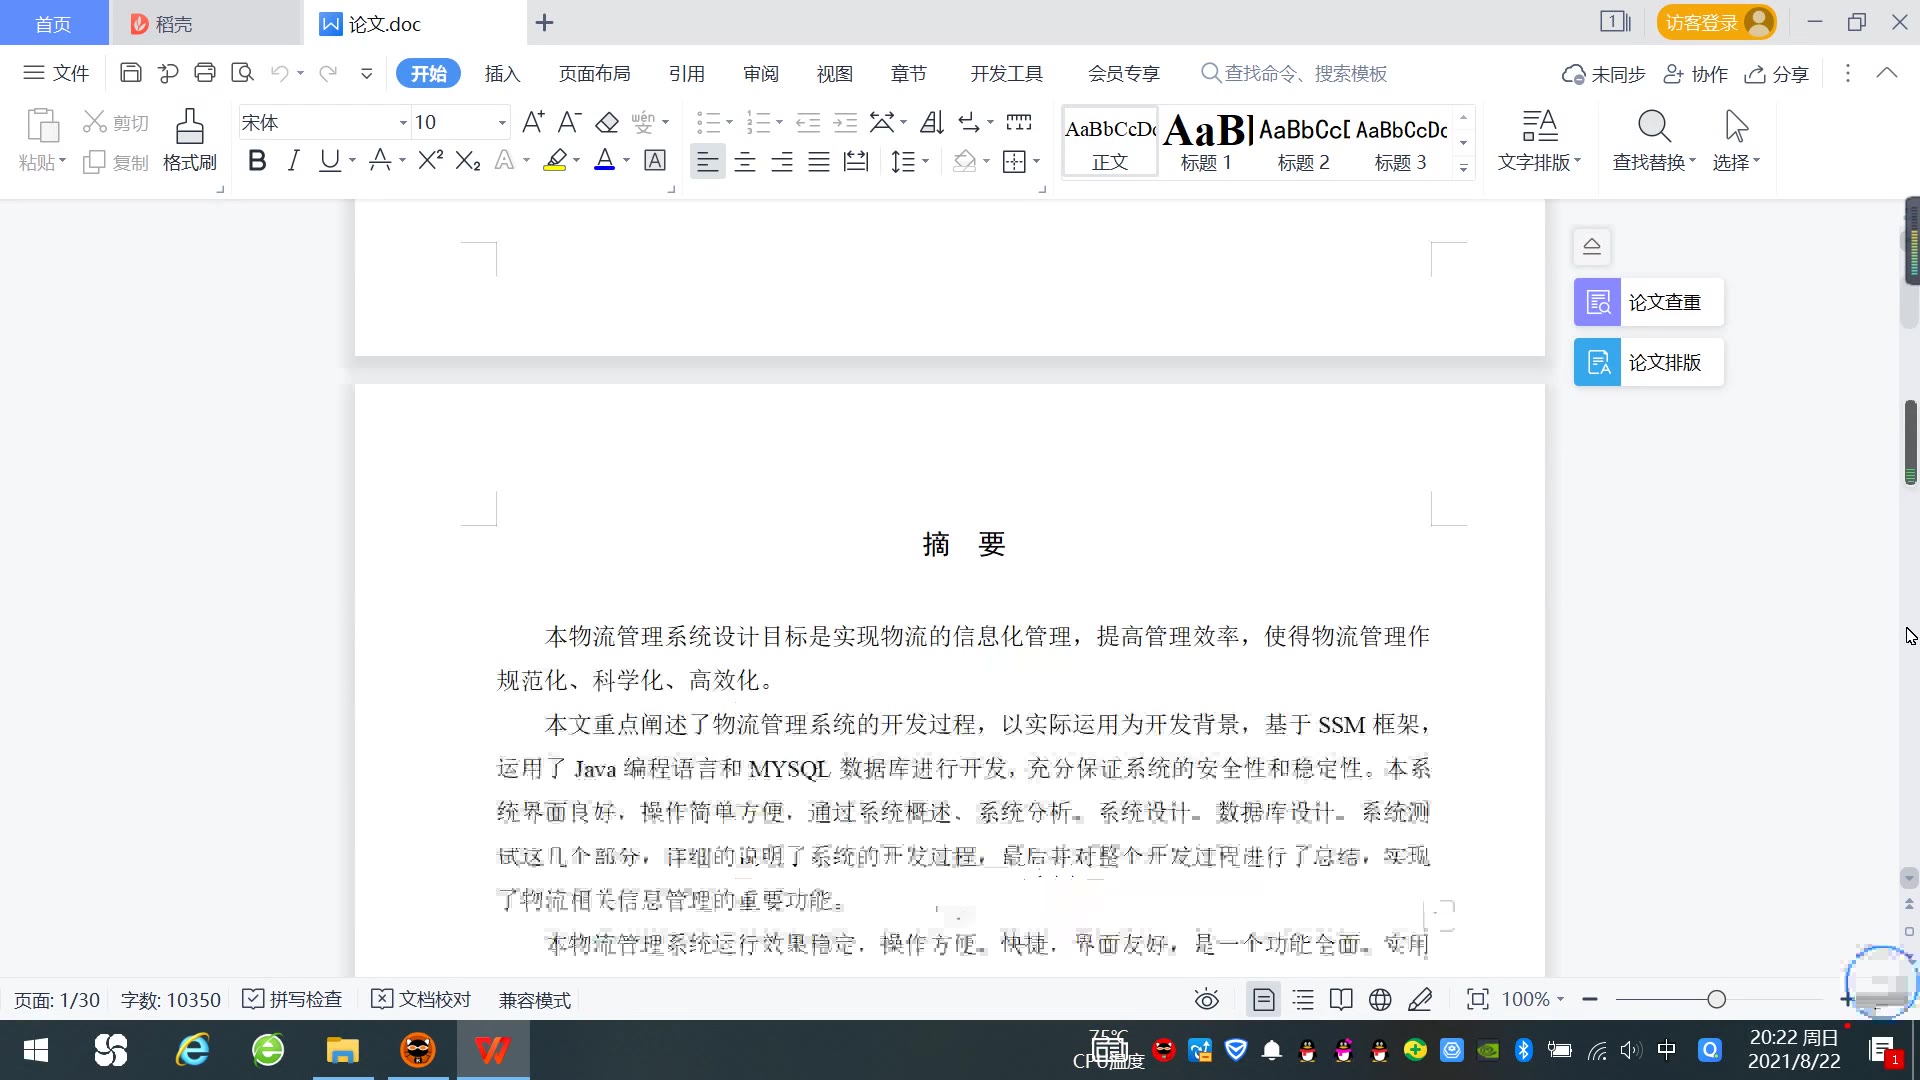Image resolution: width=1920 pixels, height=1080 pixels.
Task: Expand the font size 10 dropdown
Action: click(501, 123)
